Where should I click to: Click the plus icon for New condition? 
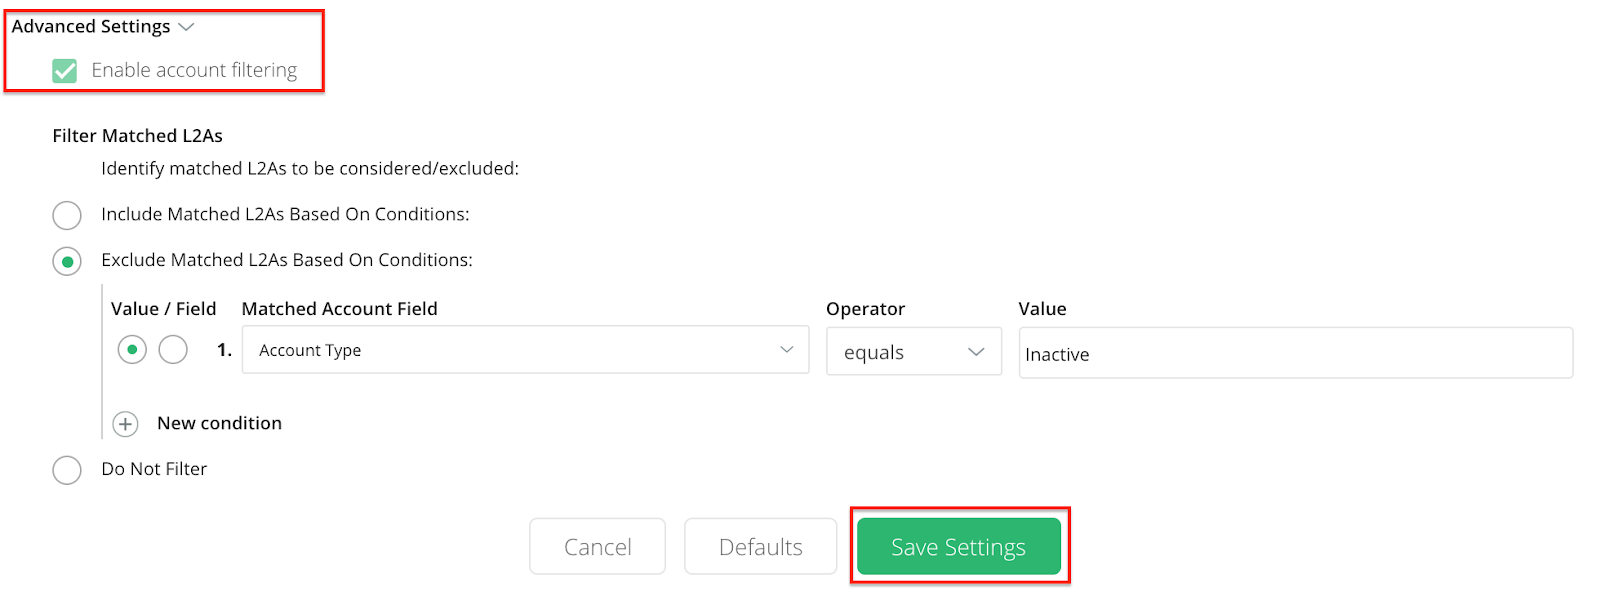[125, 424]
